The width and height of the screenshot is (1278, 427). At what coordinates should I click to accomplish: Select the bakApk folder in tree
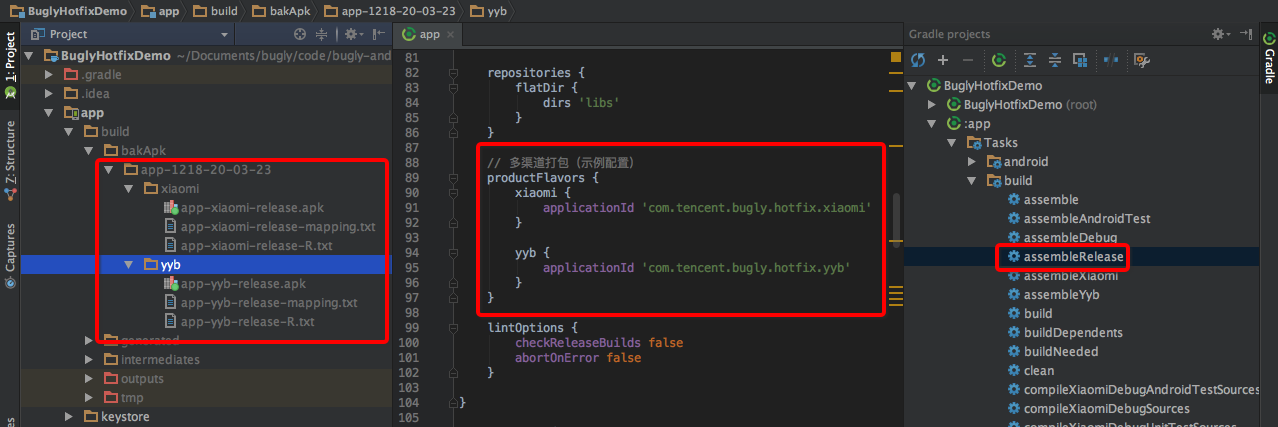134,151
